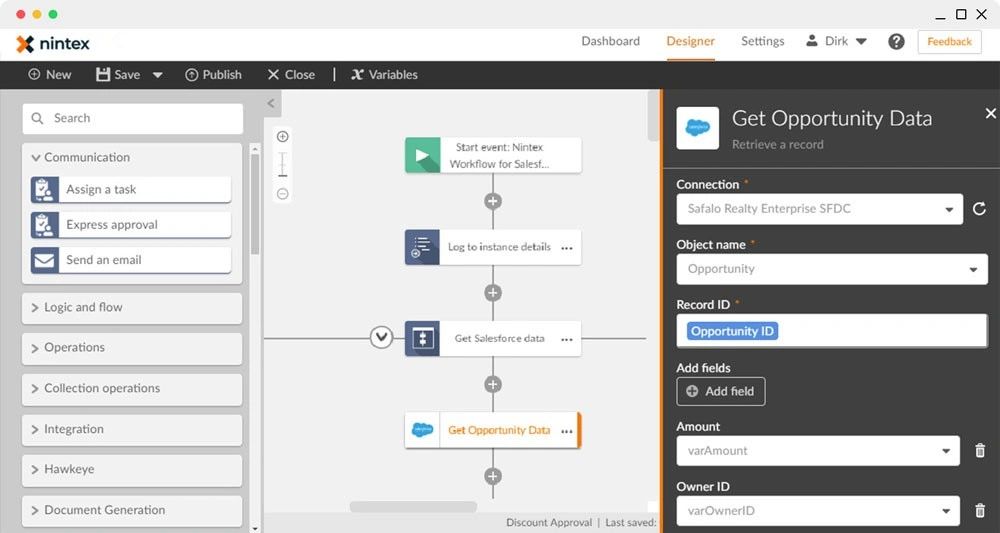Screen dimensions: 1000x533
Task: Select the Send an email action
Action: [131, 259]
